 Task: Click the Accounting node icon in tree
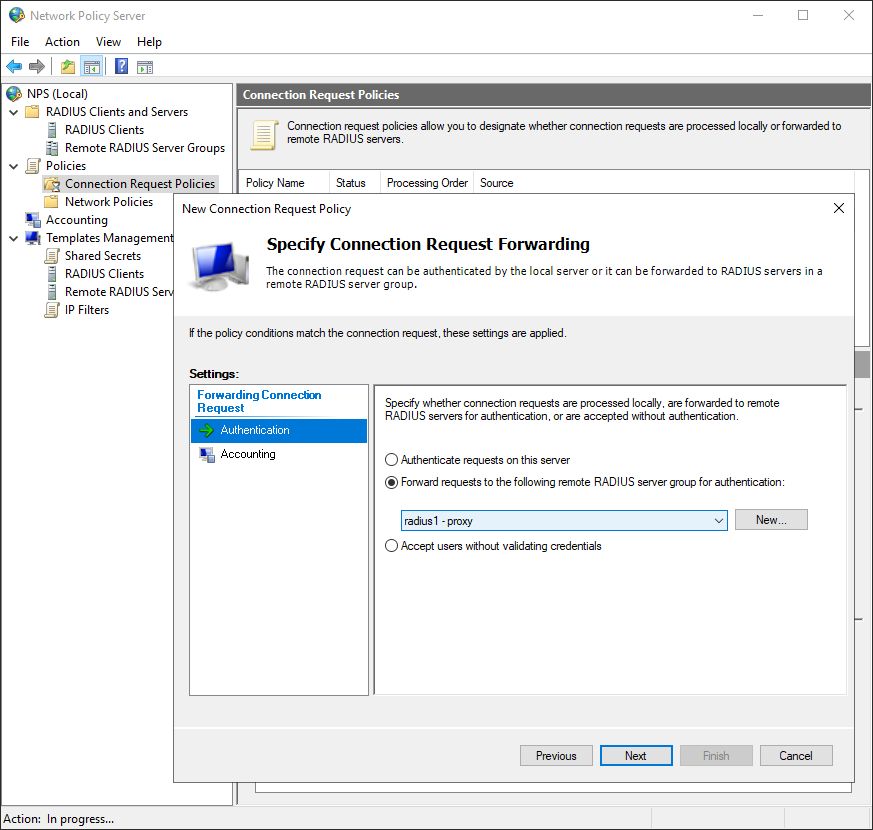pos(33,220)
